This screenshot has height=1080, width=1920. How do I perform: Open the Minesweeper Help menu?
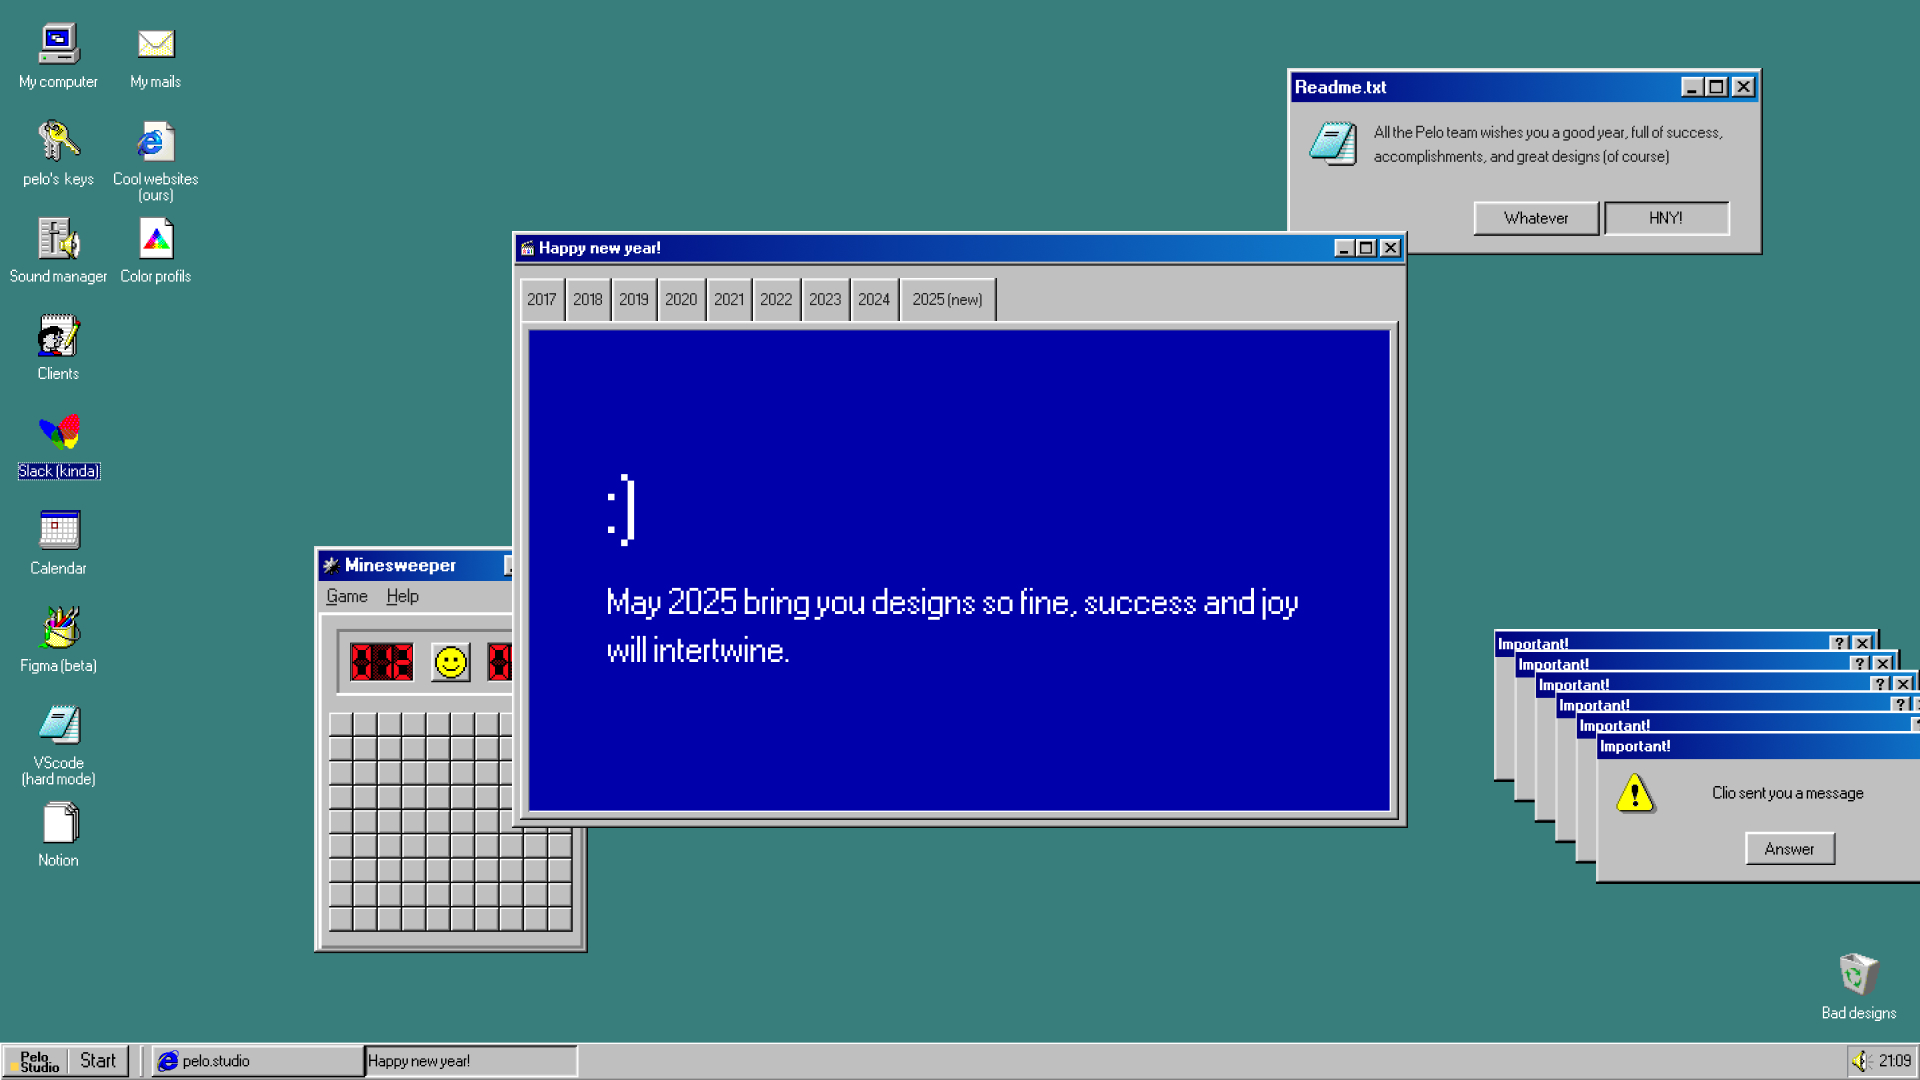pyautogui.click(x=402, y=597)
